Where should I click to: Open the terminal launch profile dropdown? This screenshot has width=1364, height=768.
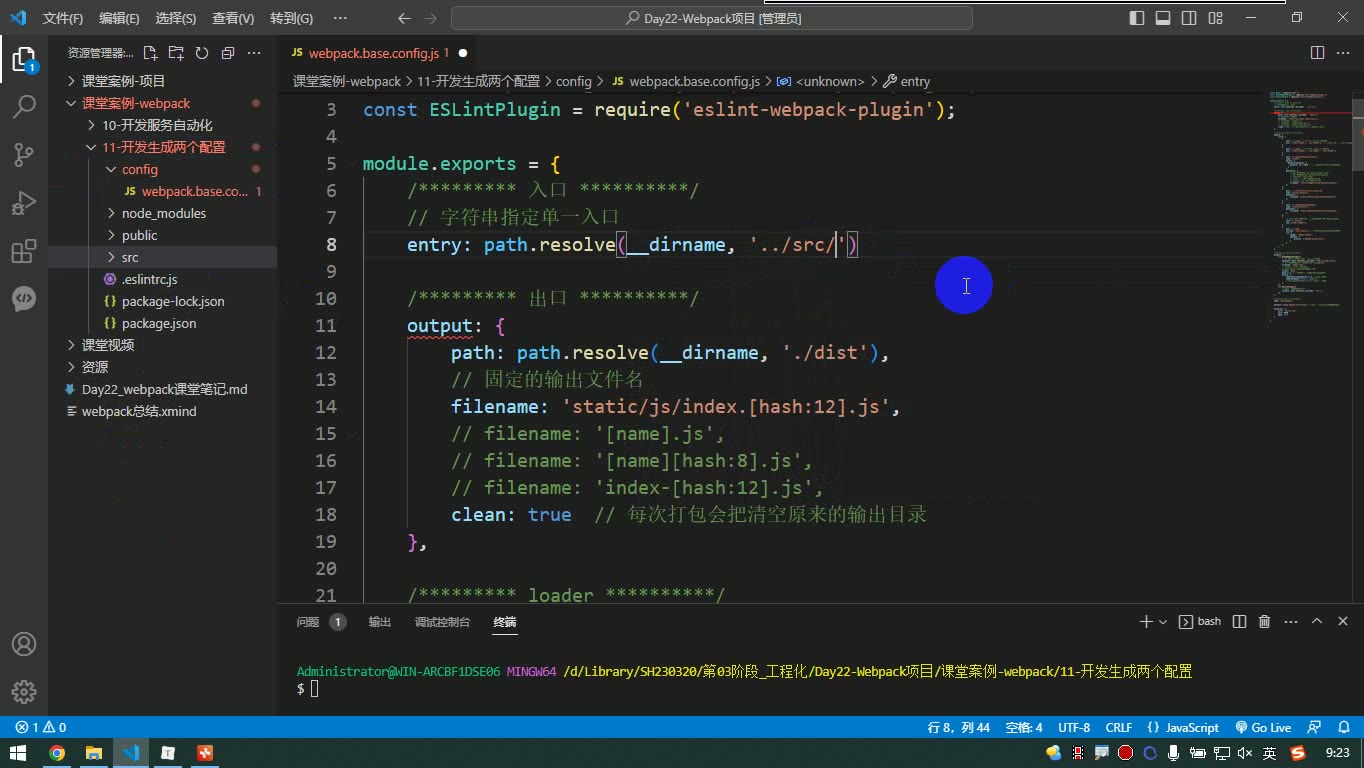pyautogui.click(x=1163, y=622)
